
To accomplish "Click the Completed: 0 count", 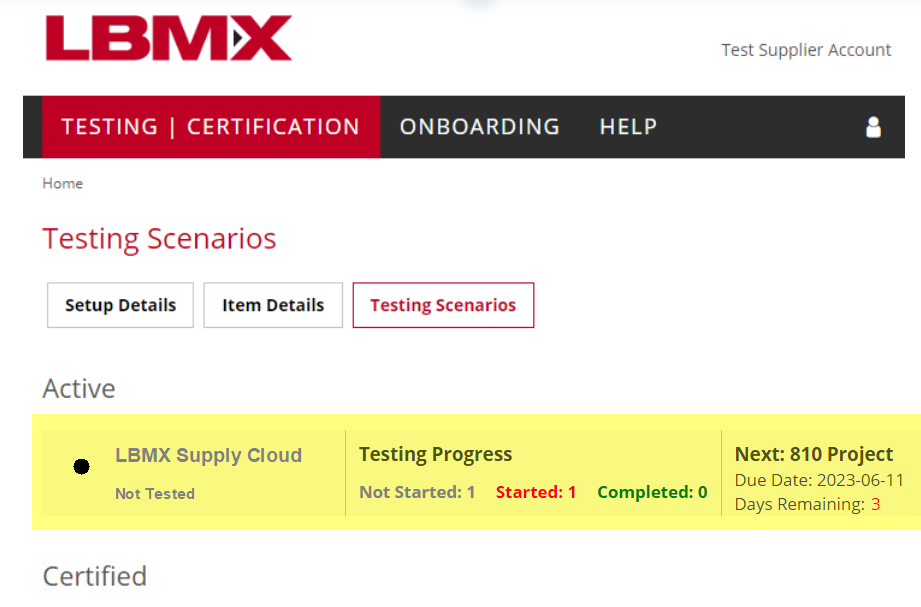I will click(x=653, y=492).
